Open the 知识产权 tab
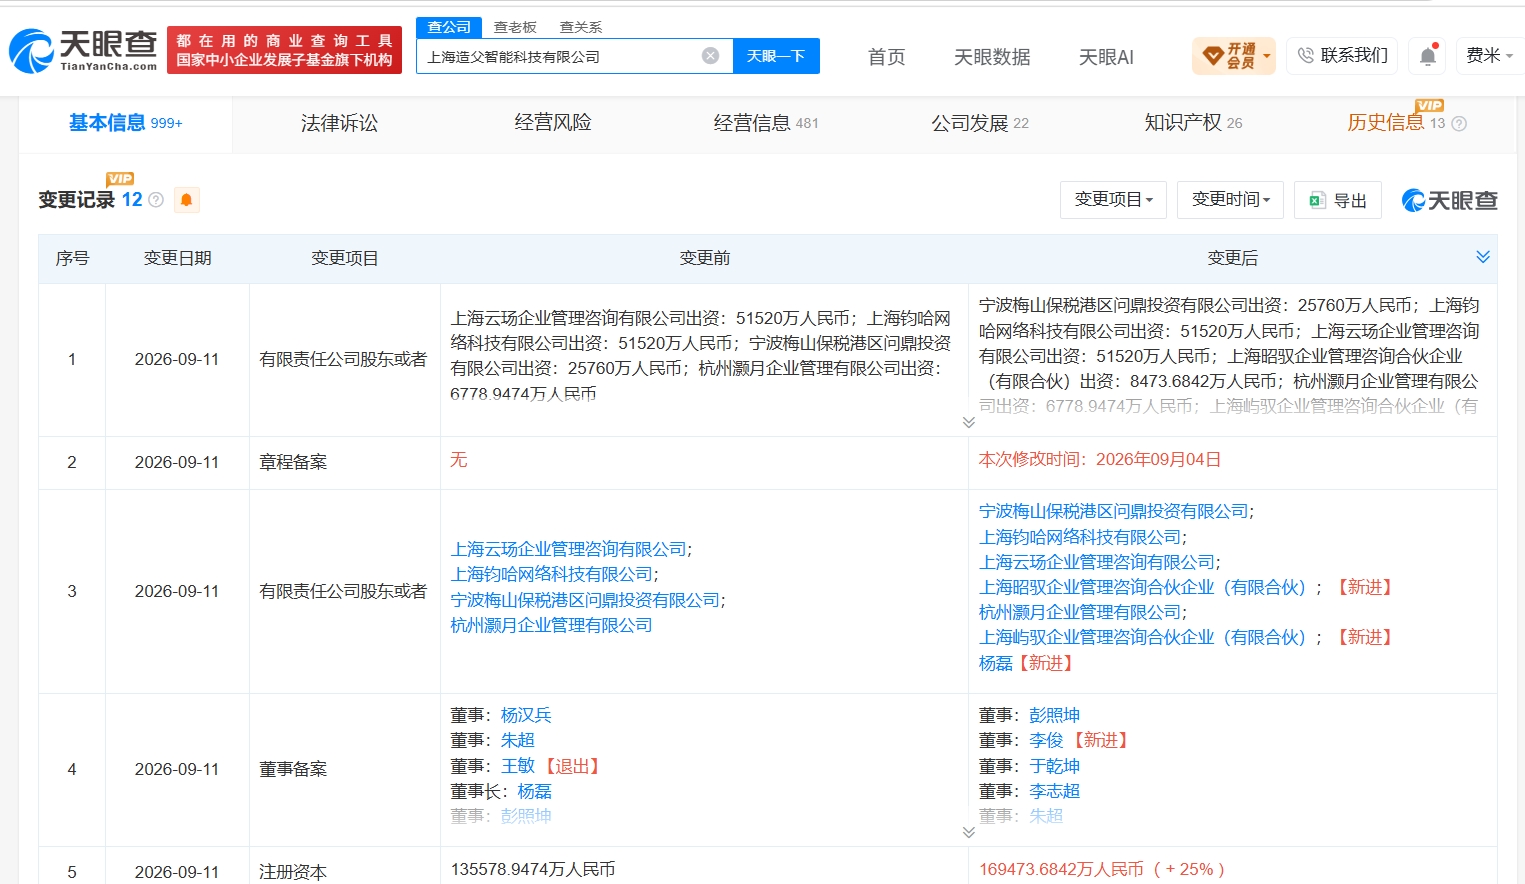The image size is (1525, 884). pyautogui.click(x=1193, y=123)
